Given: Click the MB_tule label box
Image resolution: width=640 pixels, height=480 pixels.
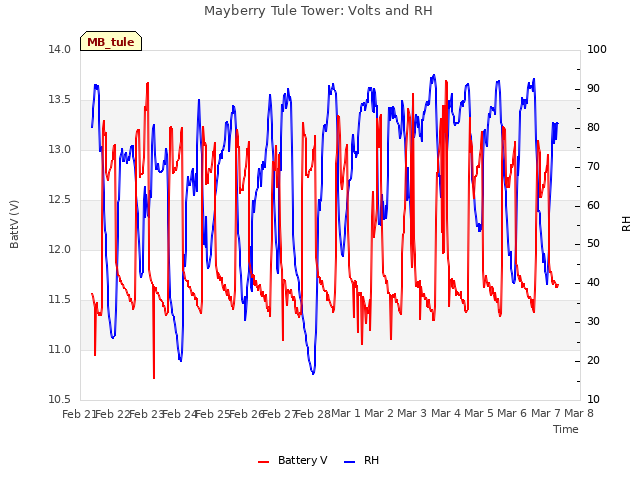Looking at the screenshot, I should click(111, 41).
